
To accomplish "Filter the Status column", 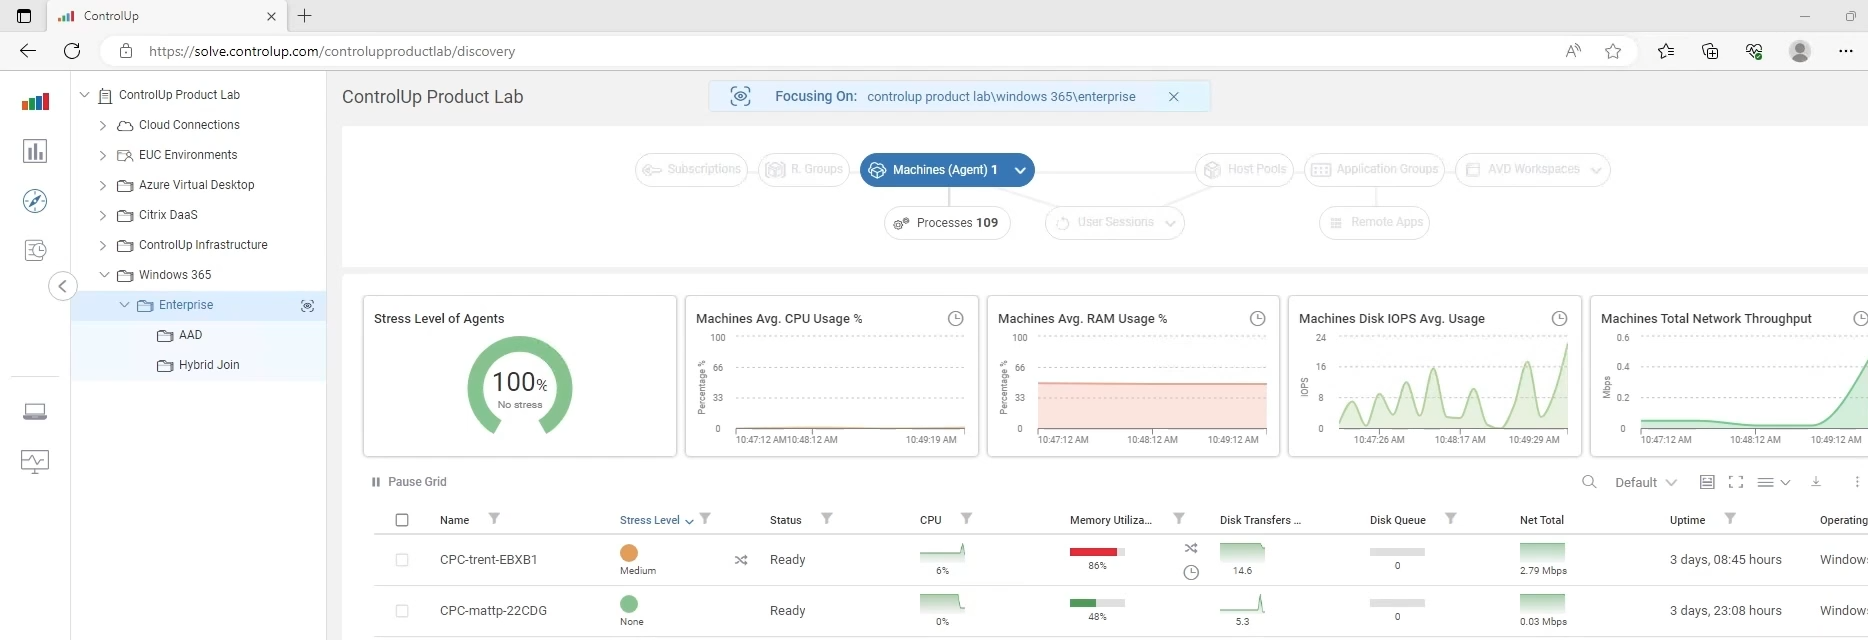I will (827, 519).
